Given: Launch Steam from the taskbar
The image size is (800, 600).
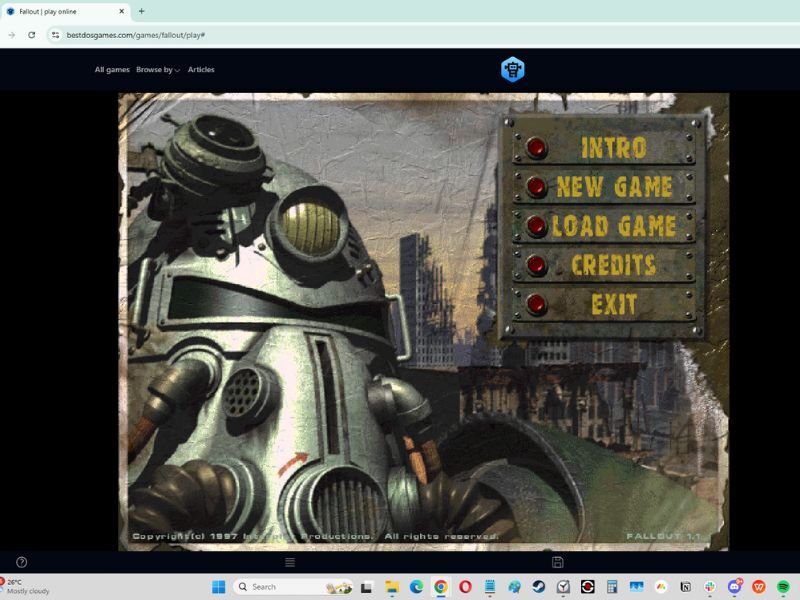Looking at the screenshot, I should (539, 587).
